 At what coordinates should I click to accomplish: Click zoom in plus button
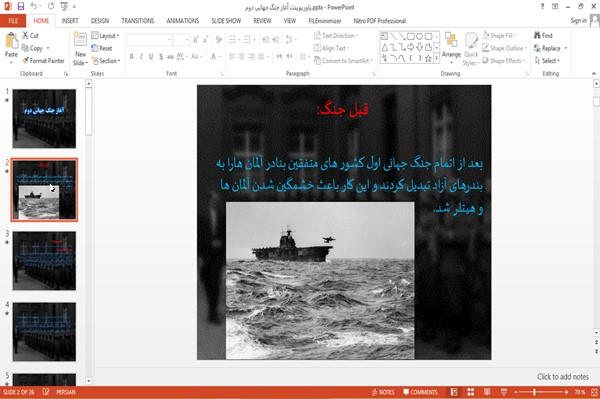point(566,392)
